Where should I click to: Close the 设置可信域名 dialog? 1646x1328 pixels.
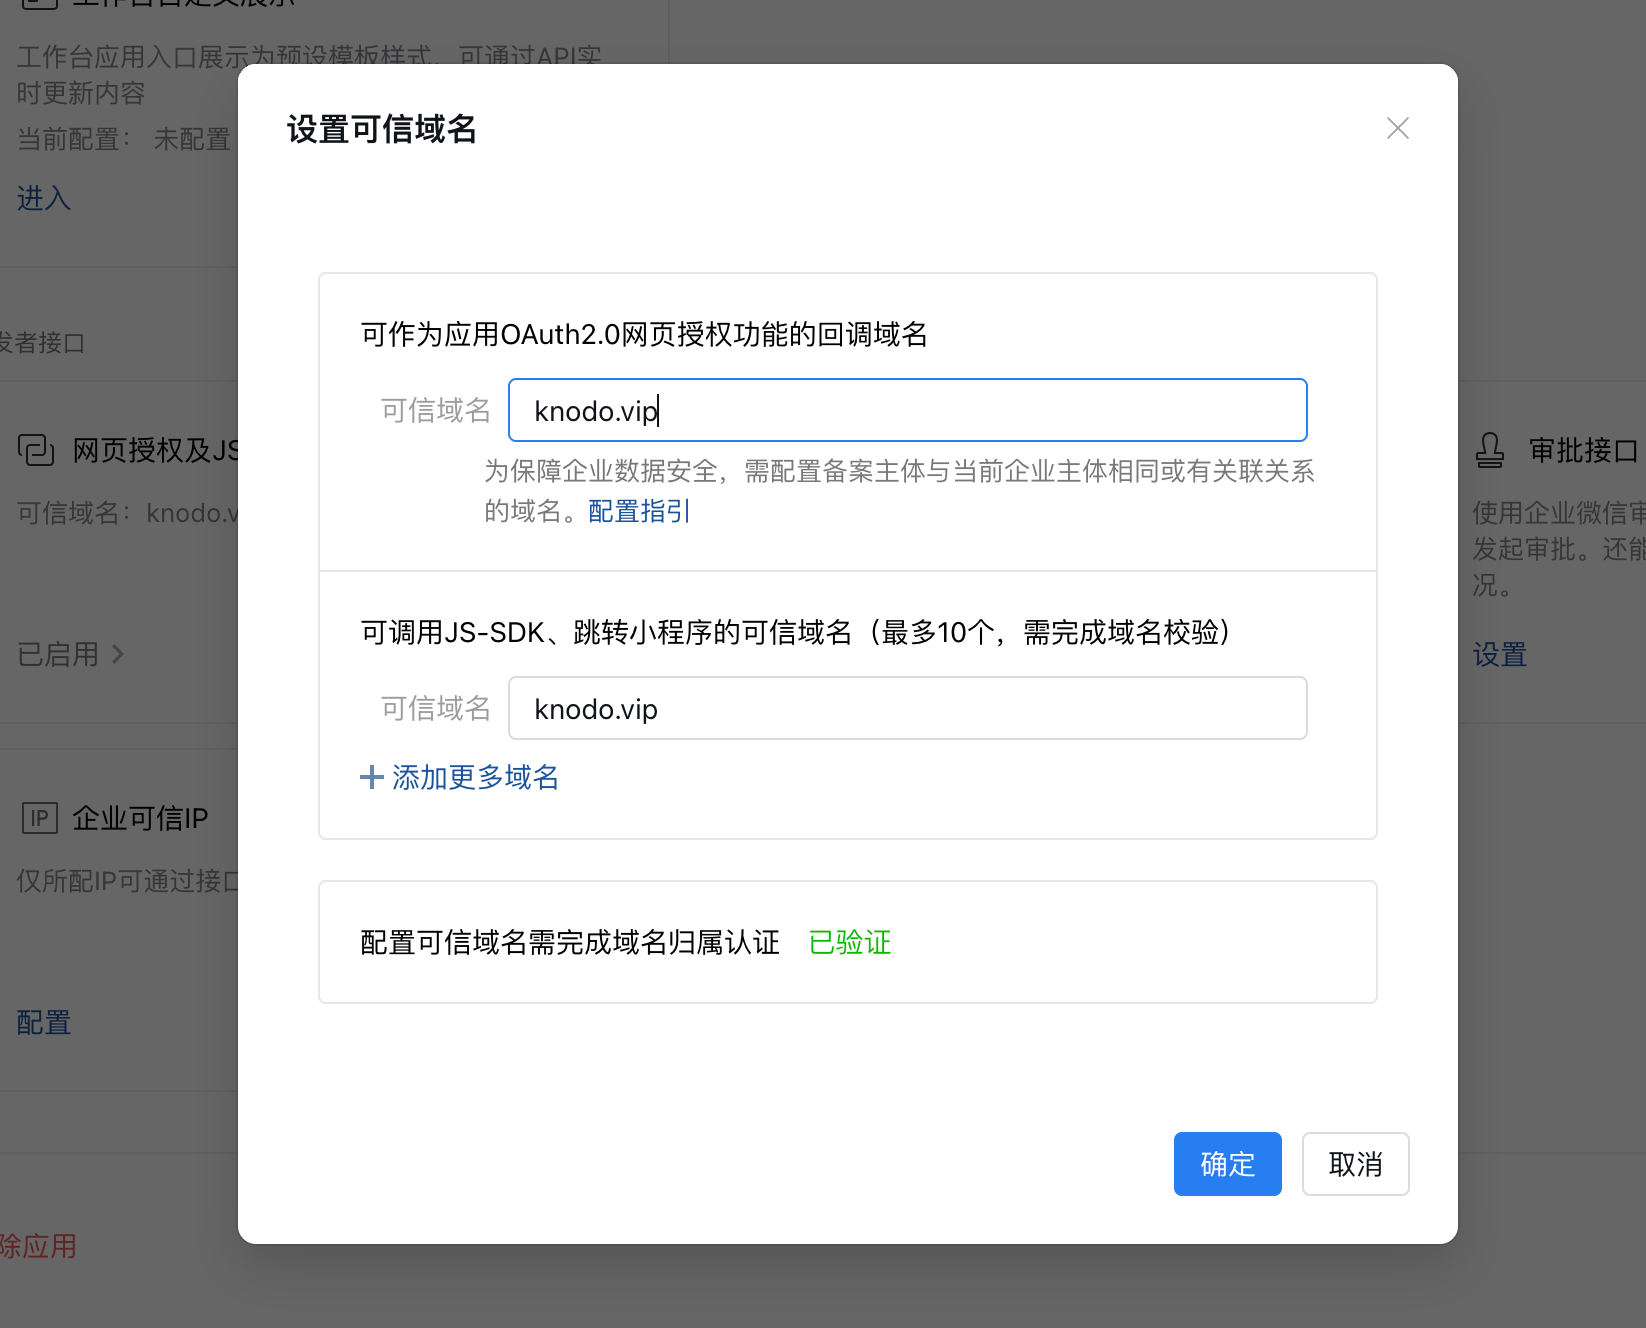click(1397, 128)
